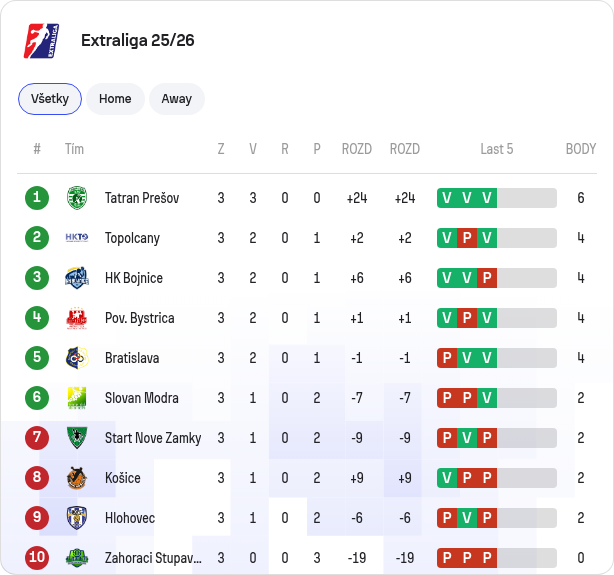614x575 pixels.
Task: Click the Extraliga league logo
Action: [x=42, y=41]
